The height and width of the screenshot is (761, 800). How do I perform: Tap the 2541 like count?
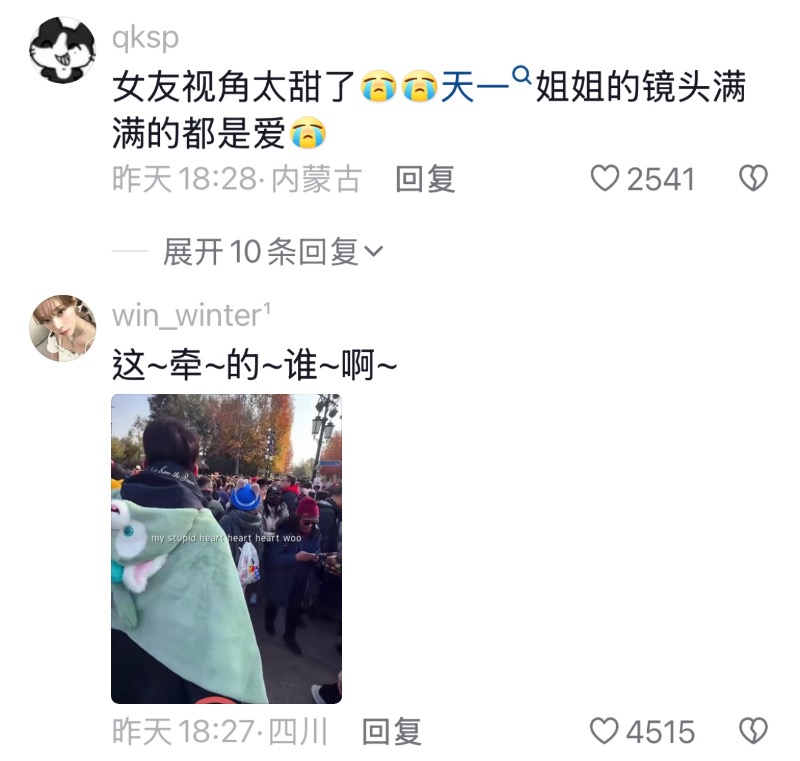pyautogui.click(x=661, y=180)
